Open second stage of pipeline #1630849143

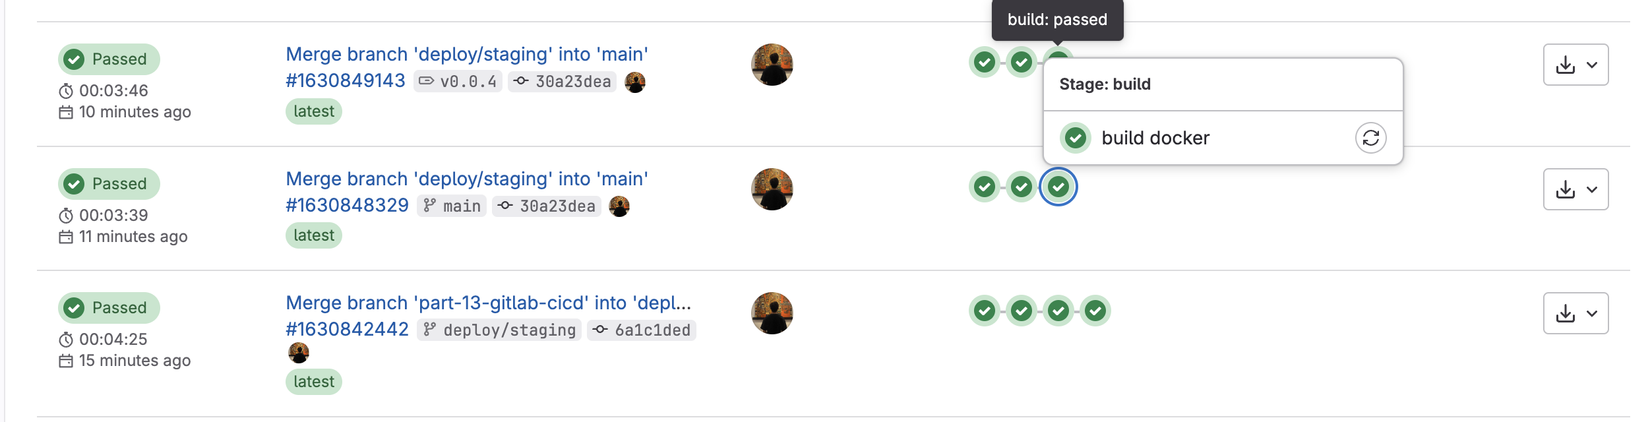[x=1021, y=62]
